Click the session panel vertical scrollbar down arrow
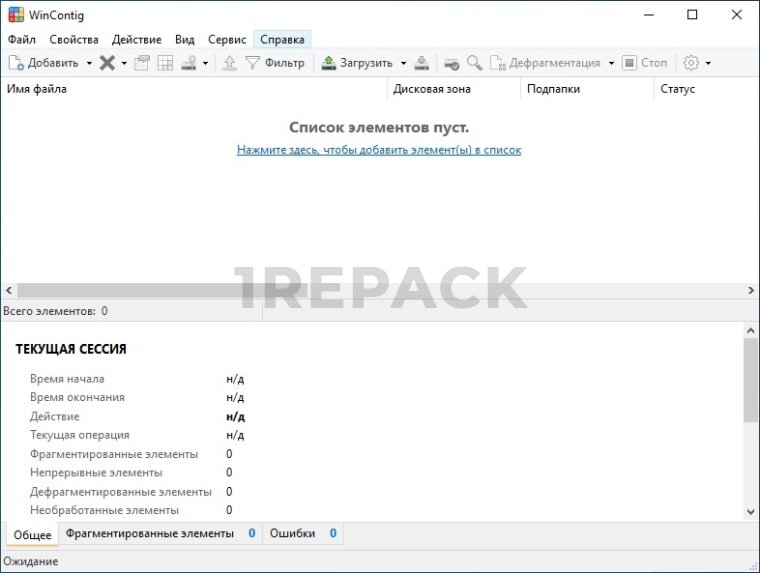 [x=751, y=511]
